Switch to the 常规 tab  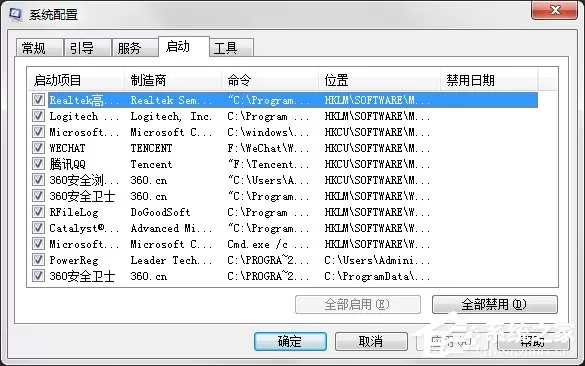(39, 48)
